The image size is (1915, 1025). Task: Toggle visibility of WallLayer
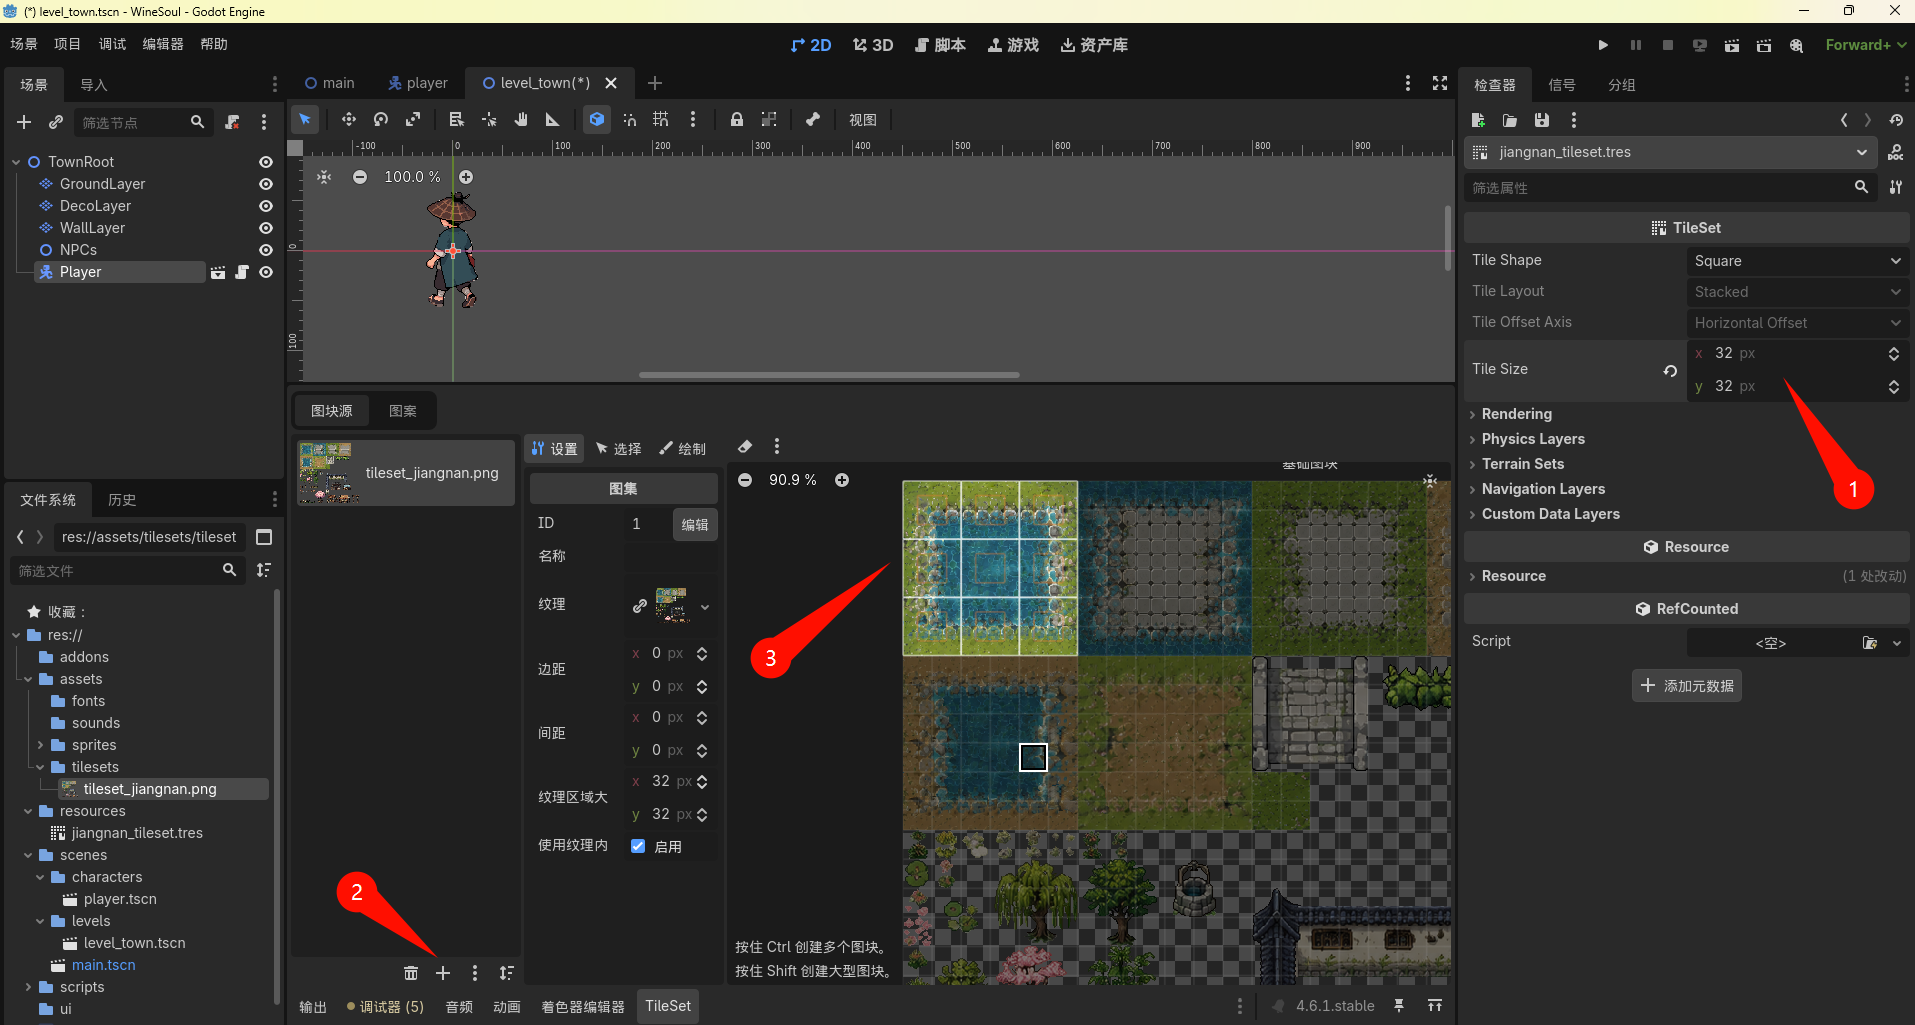click(266, 228)
